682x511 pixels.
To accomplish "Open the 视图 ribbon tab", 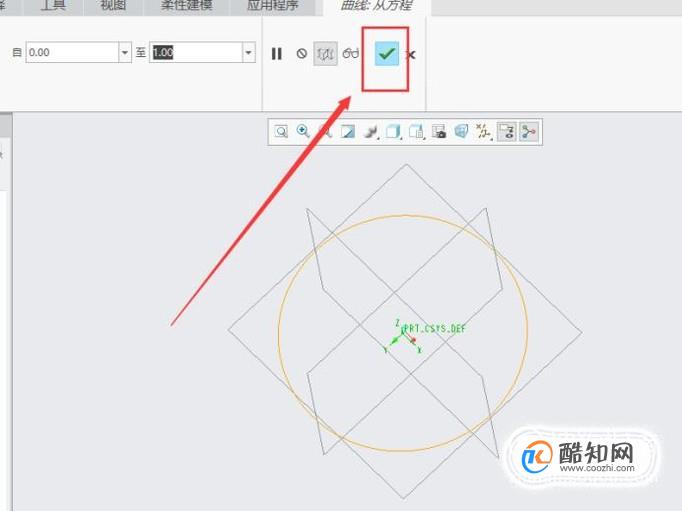I will click(113, 6).
